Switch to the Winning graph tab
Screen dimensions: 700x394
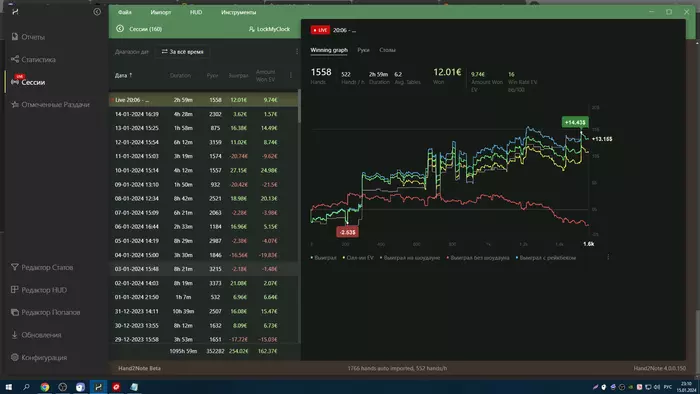click(x=329, y=50)
